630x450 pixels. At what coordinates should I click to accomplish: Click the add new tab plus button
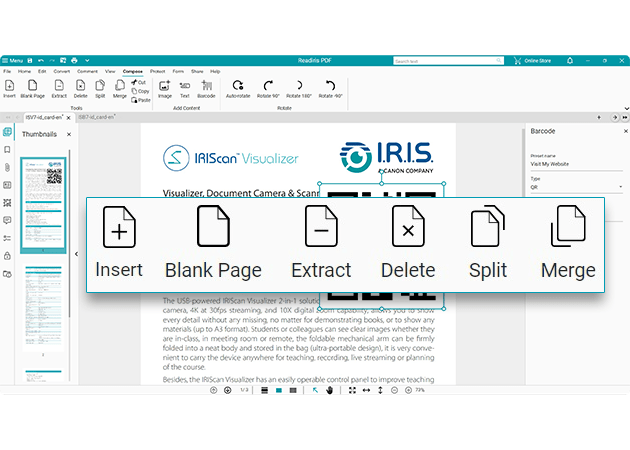599,118
